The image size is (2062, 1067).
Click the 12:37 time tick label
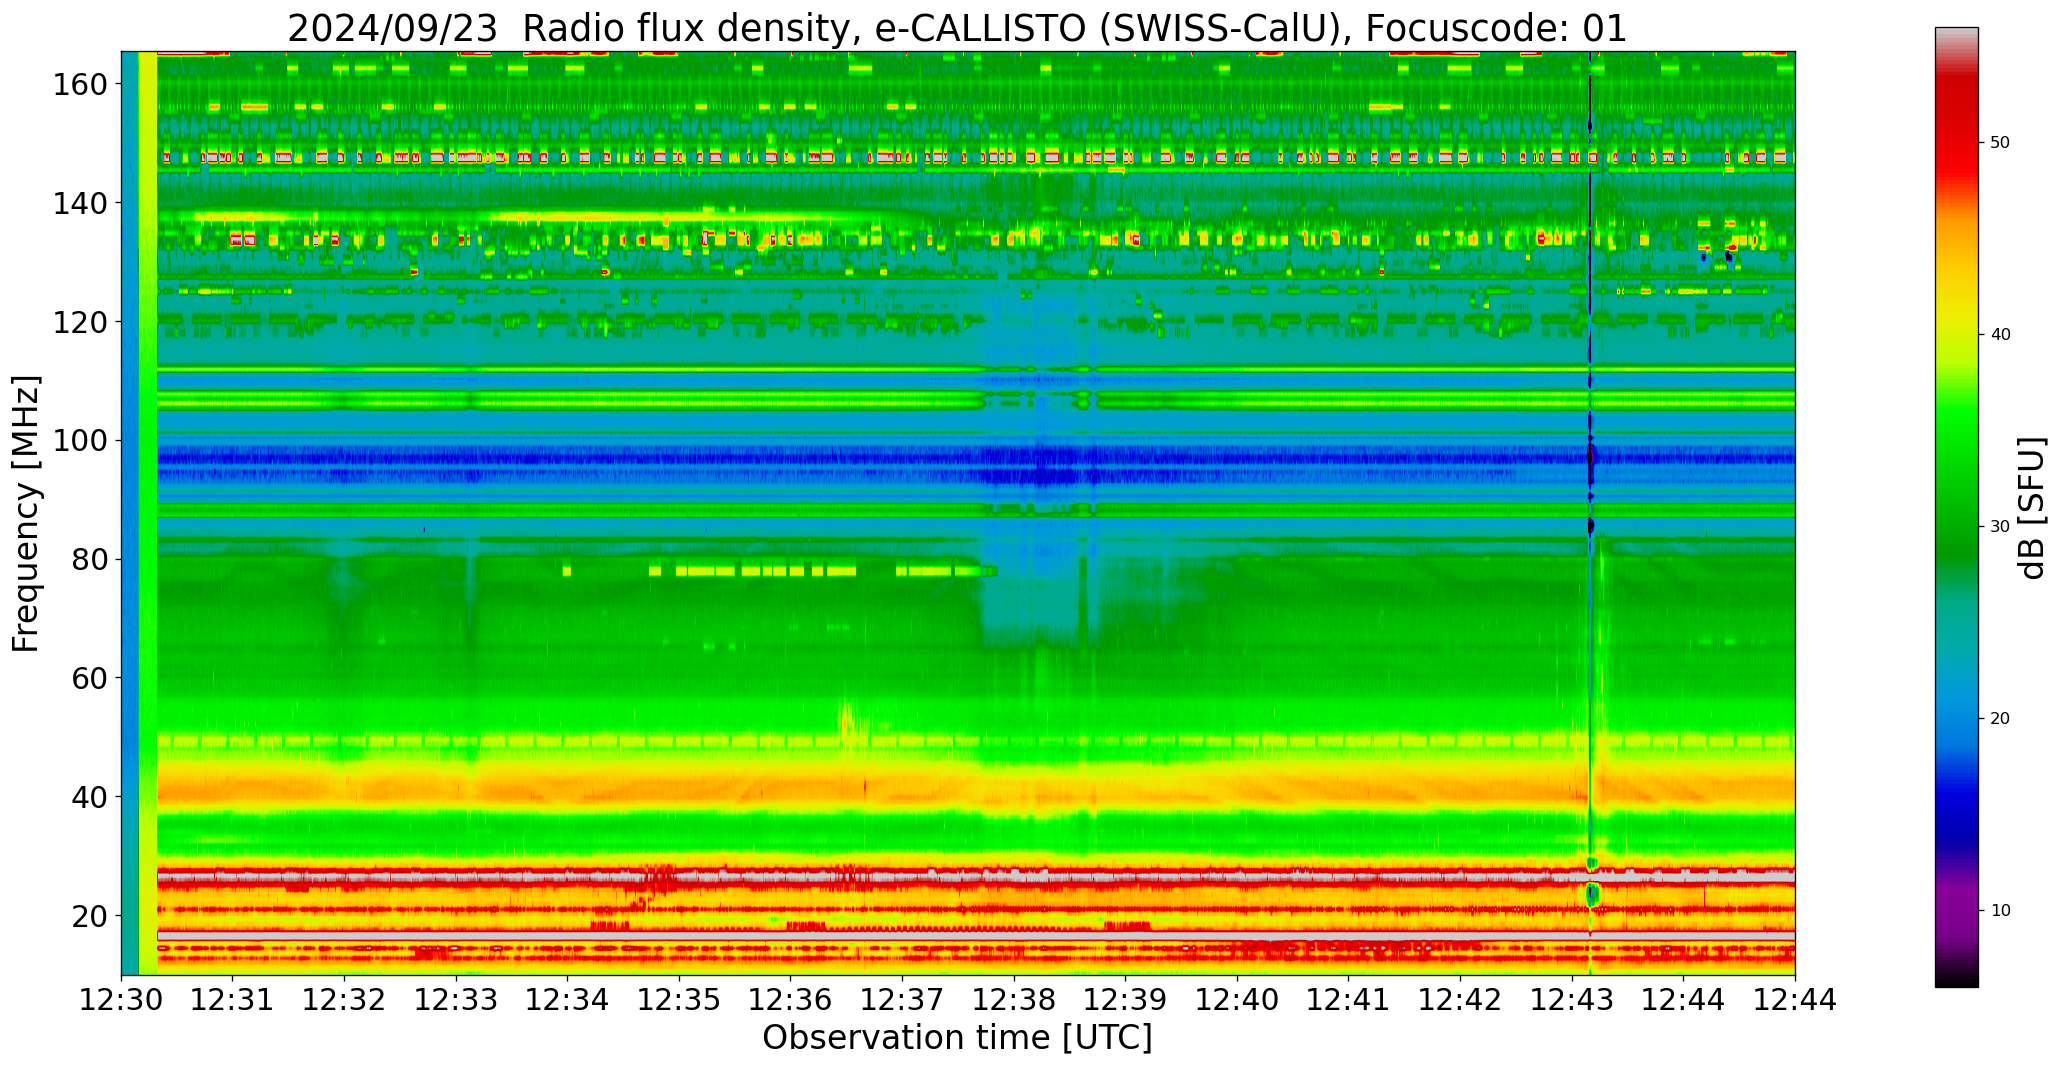[x=903, y=1000]
